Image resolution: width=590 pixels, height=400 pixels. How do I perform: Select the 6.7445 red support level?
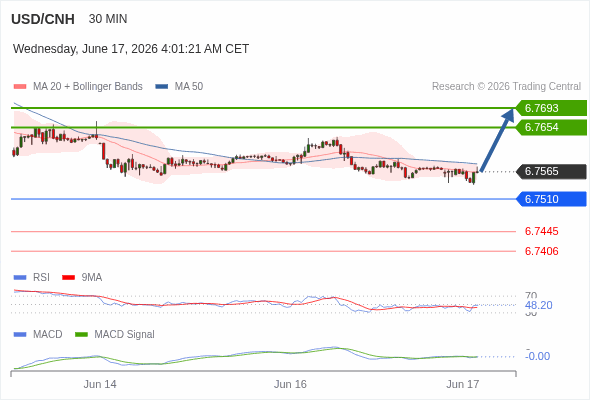541,231
